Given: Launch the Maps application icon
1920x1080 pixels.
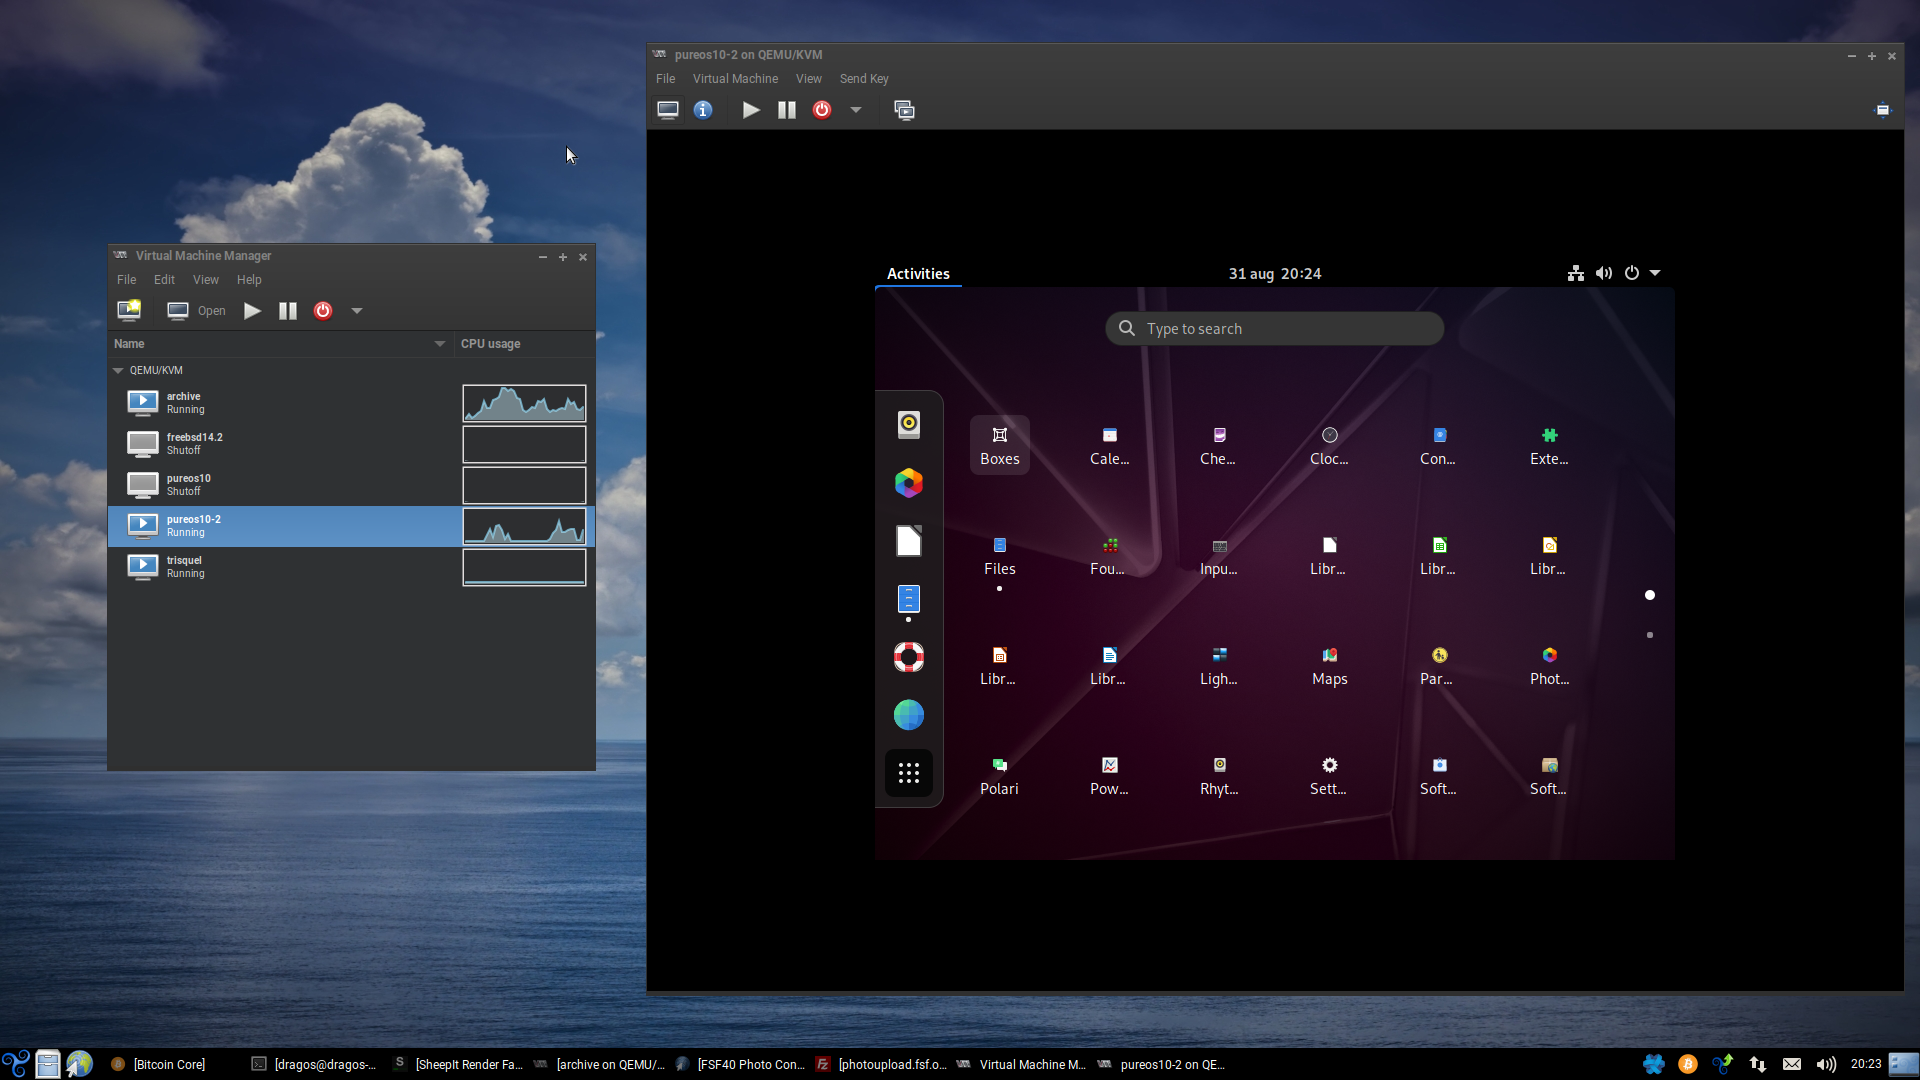Looking at the screenshot, I should coord(1329,665).
